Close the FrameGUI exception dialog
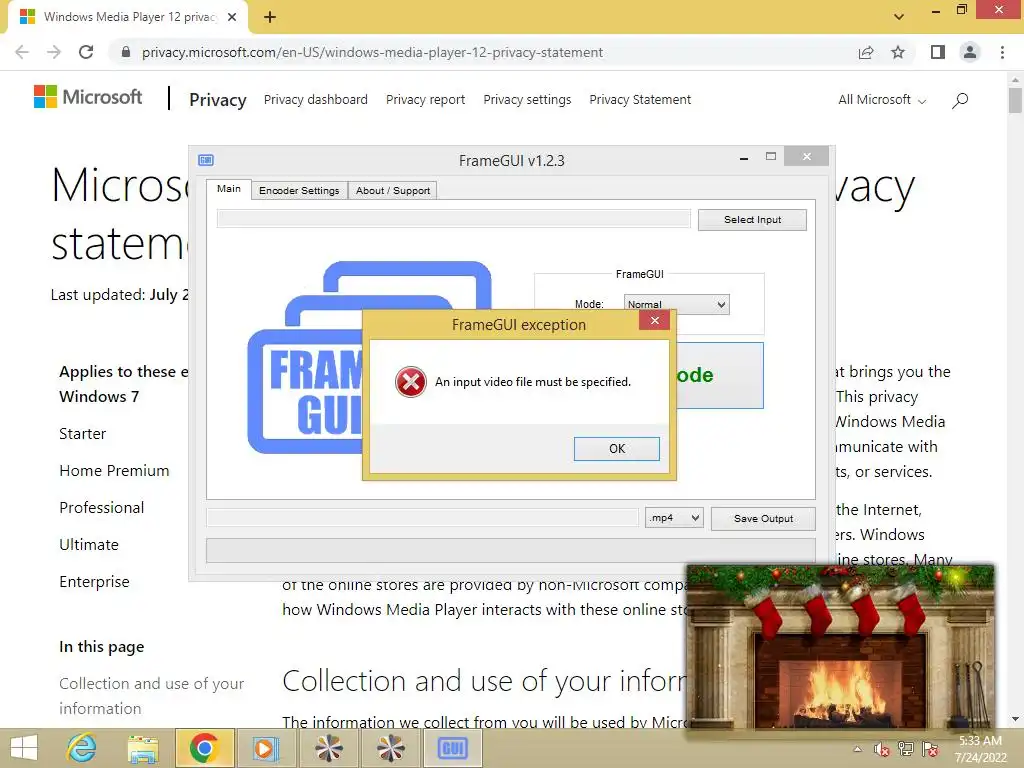 click(654, 320)
